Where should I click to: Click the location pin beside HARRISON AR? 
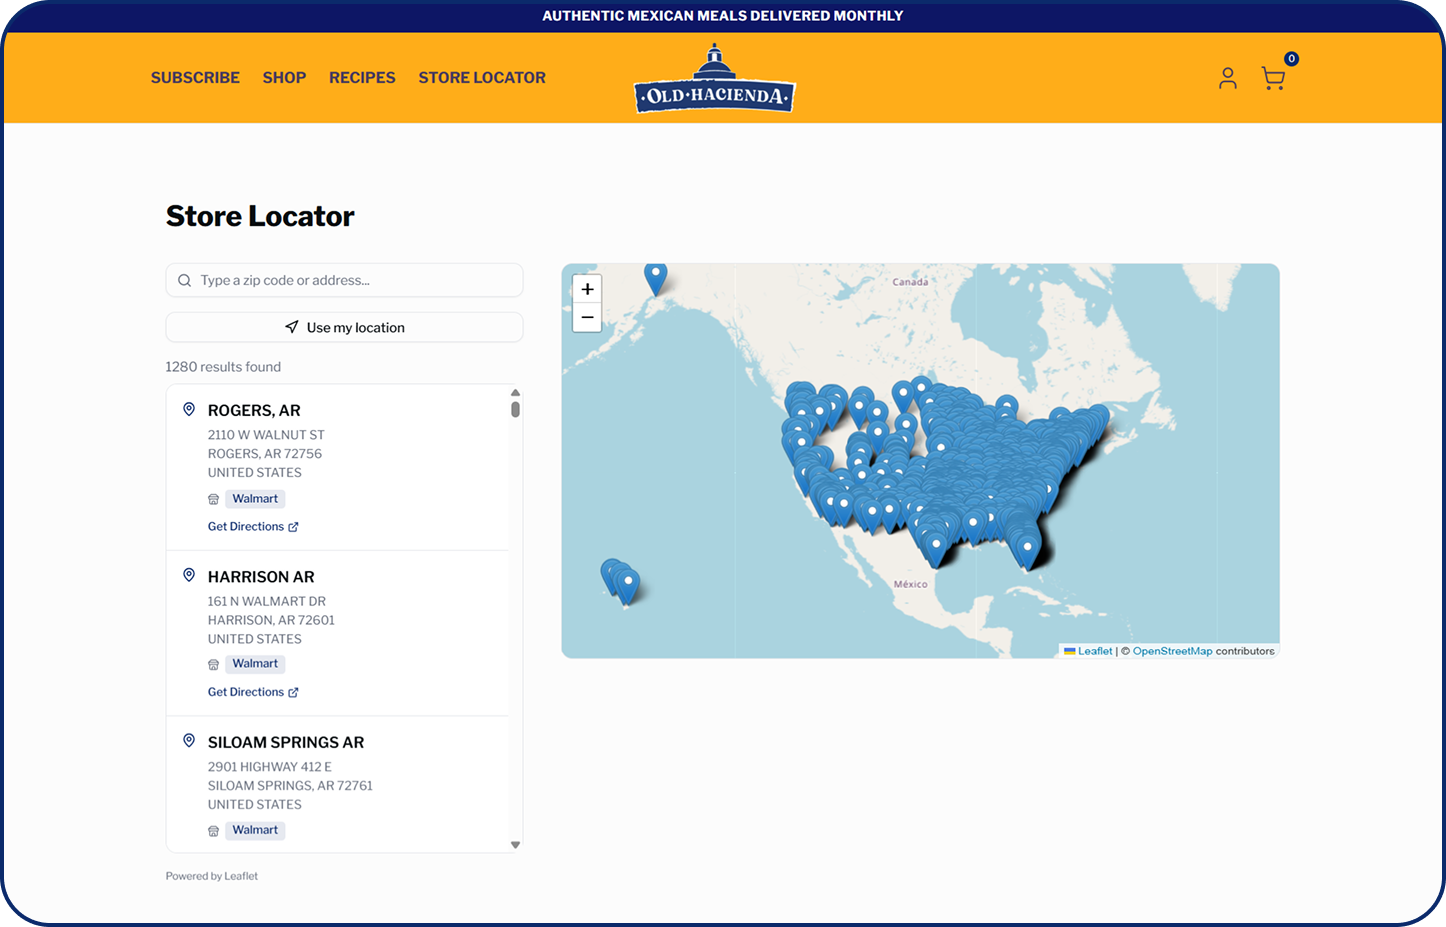click(188, 575)
